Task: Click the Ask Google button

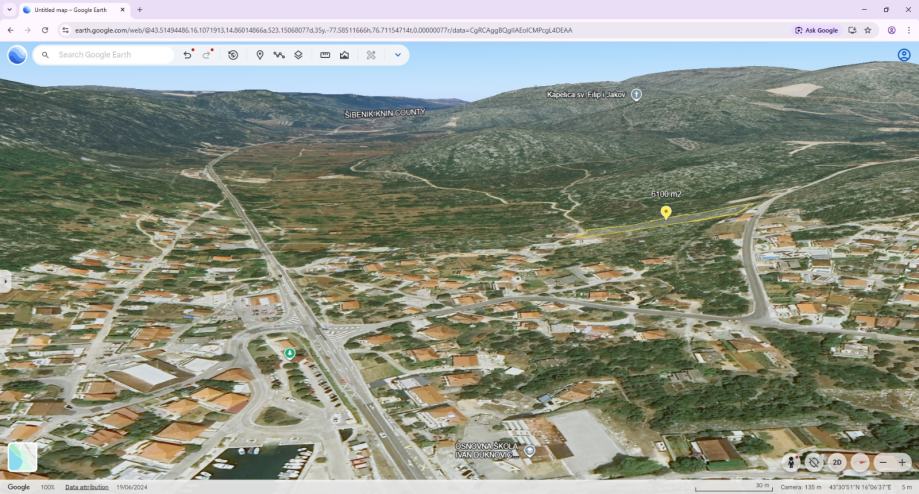Action: 817,30
